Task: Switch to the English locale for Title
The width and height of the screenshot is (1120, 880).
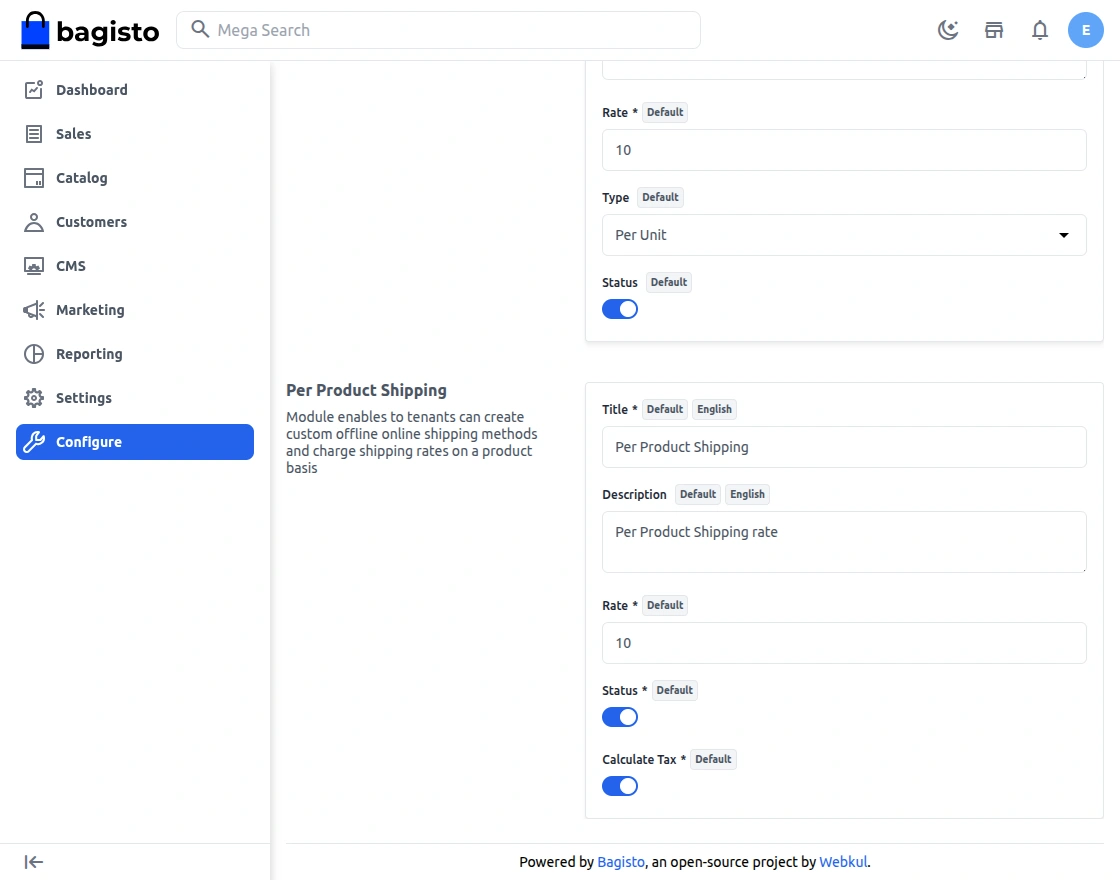Action: click(714, 409)
